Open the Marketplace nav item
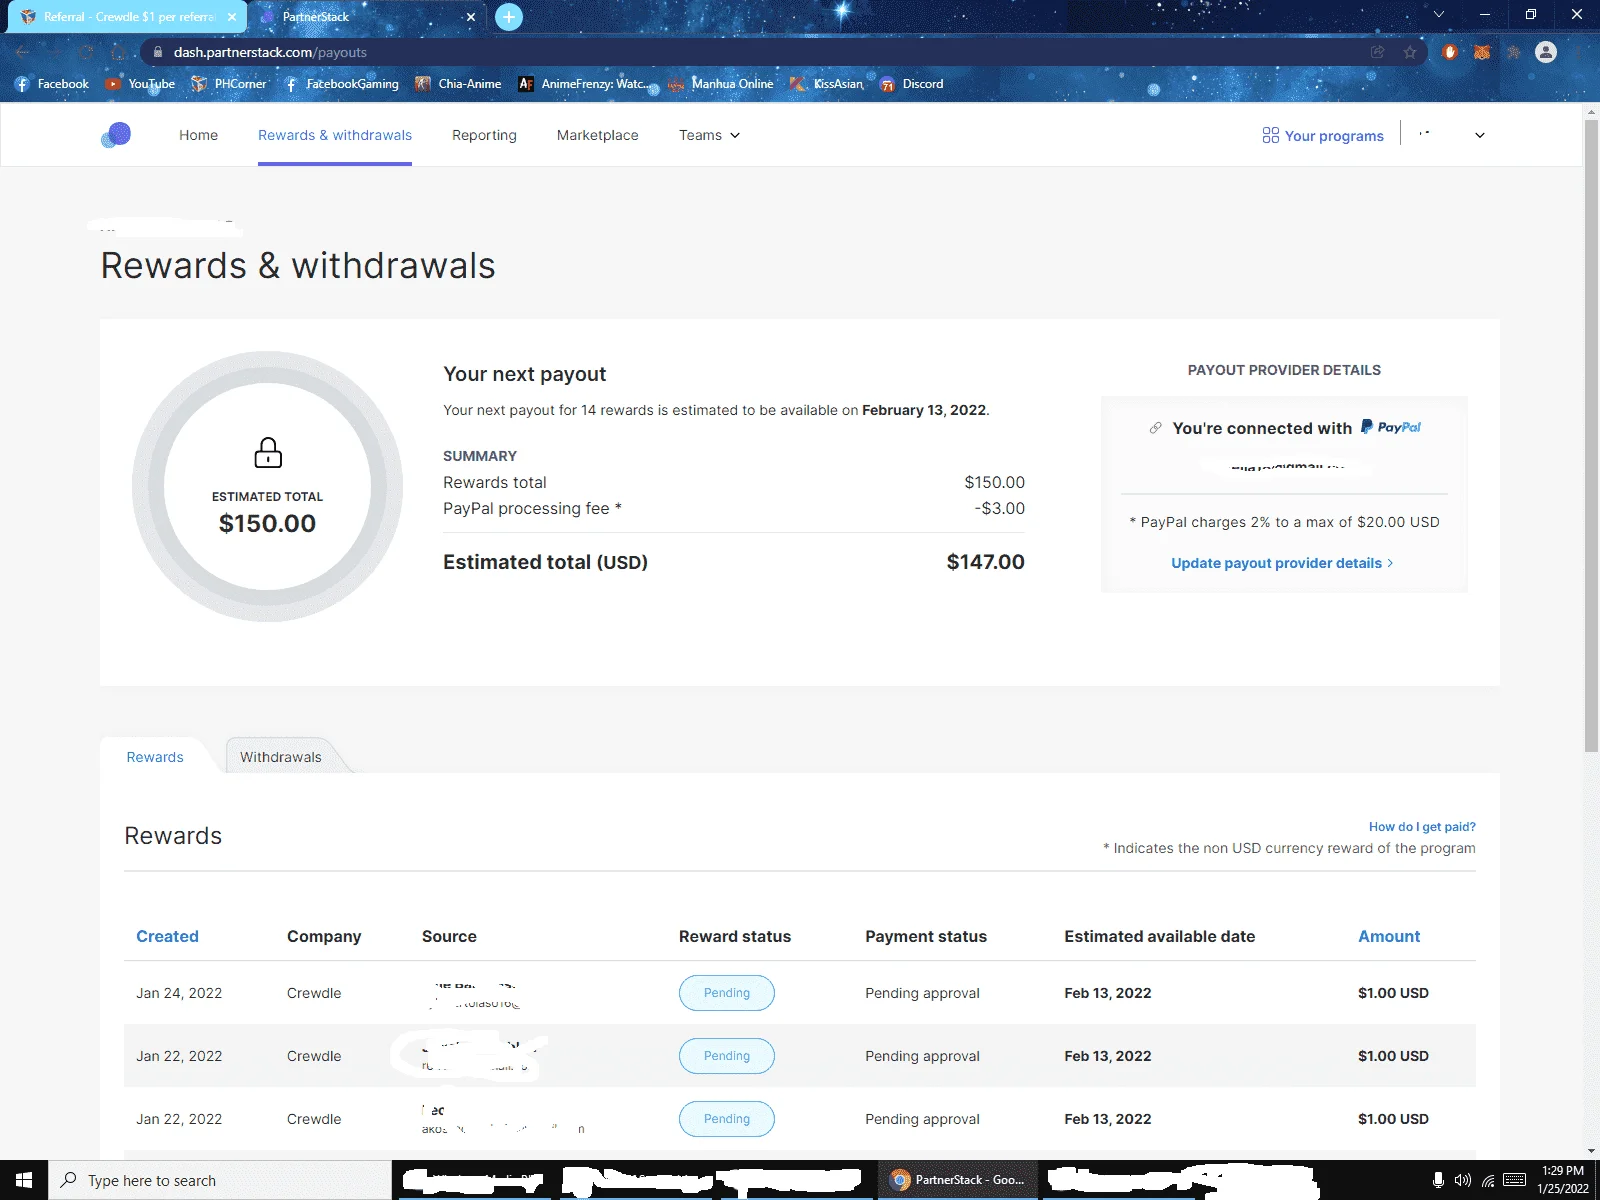1600x1200 pixels. point(597,135)
